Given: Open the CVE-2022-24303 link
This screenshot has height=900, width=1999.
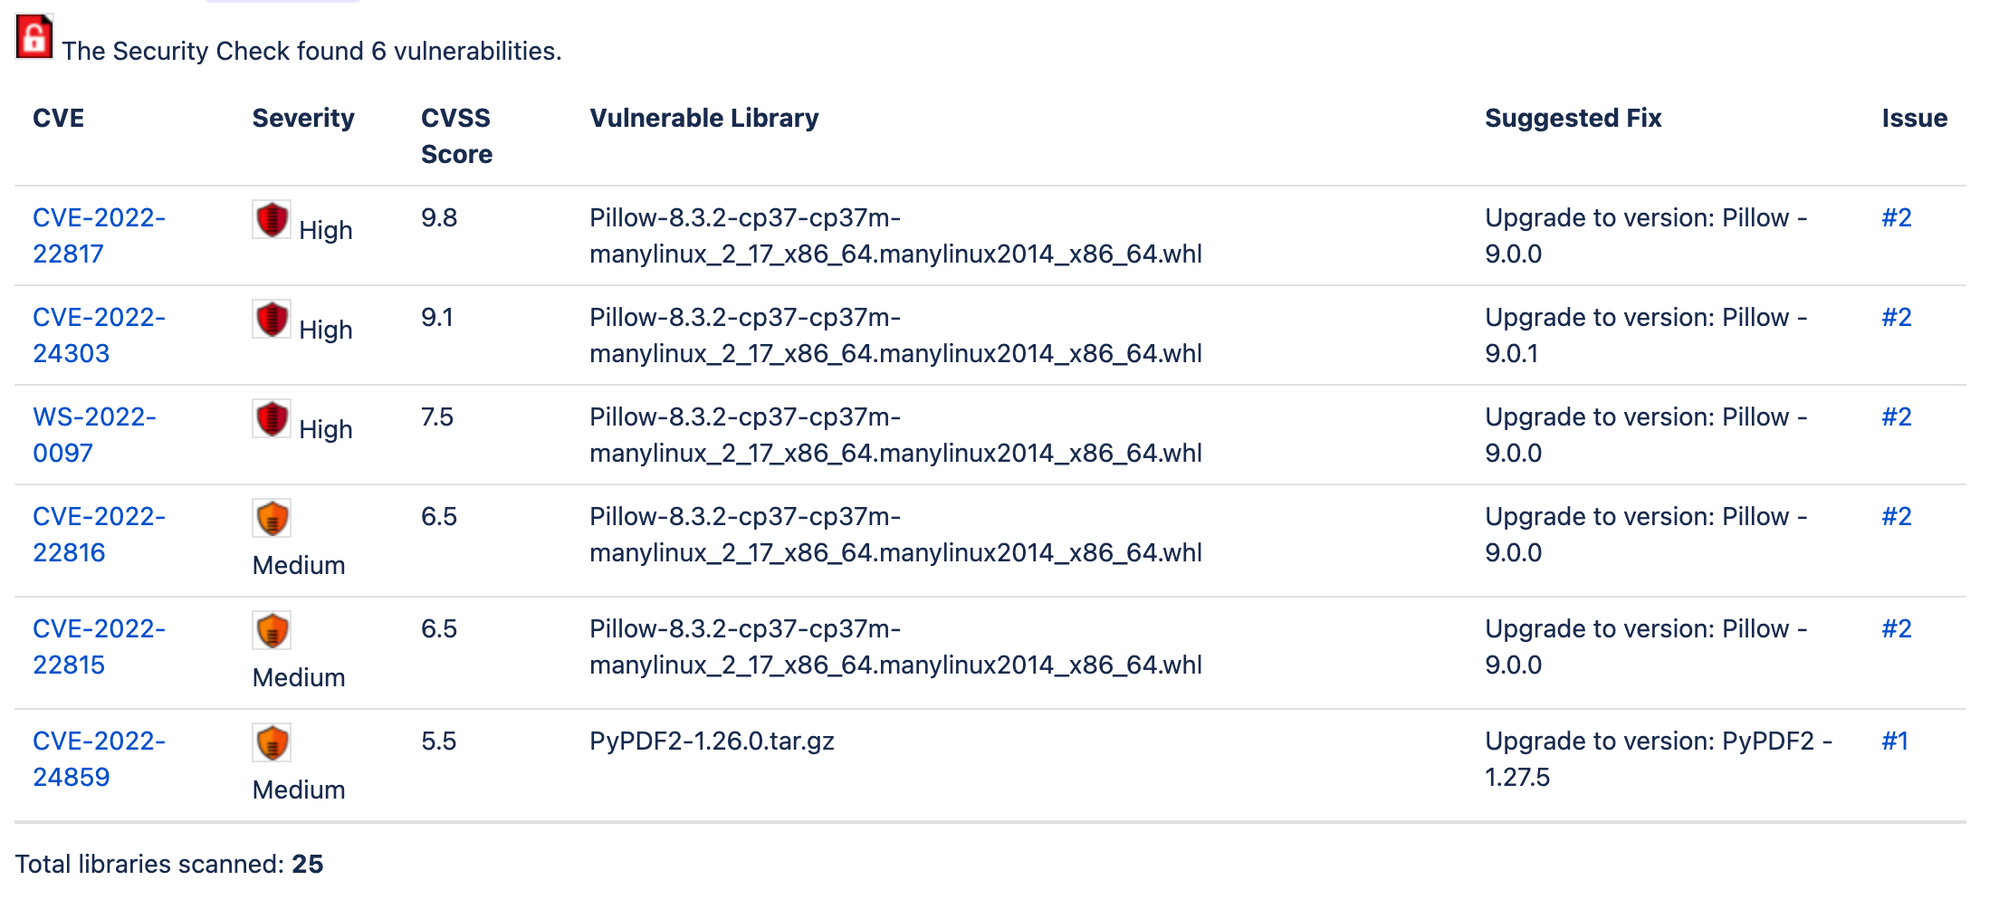Looking at the screenshot, I should click(x=99, y=335).
